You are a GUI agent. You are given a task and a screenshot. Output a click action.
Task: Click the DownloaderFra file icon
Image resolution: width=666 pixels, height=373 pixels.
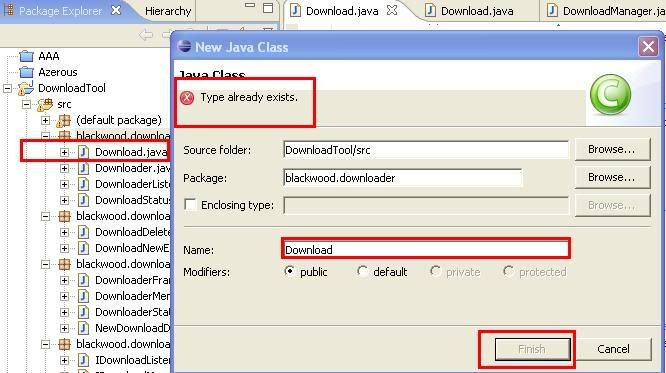(84, 280)
